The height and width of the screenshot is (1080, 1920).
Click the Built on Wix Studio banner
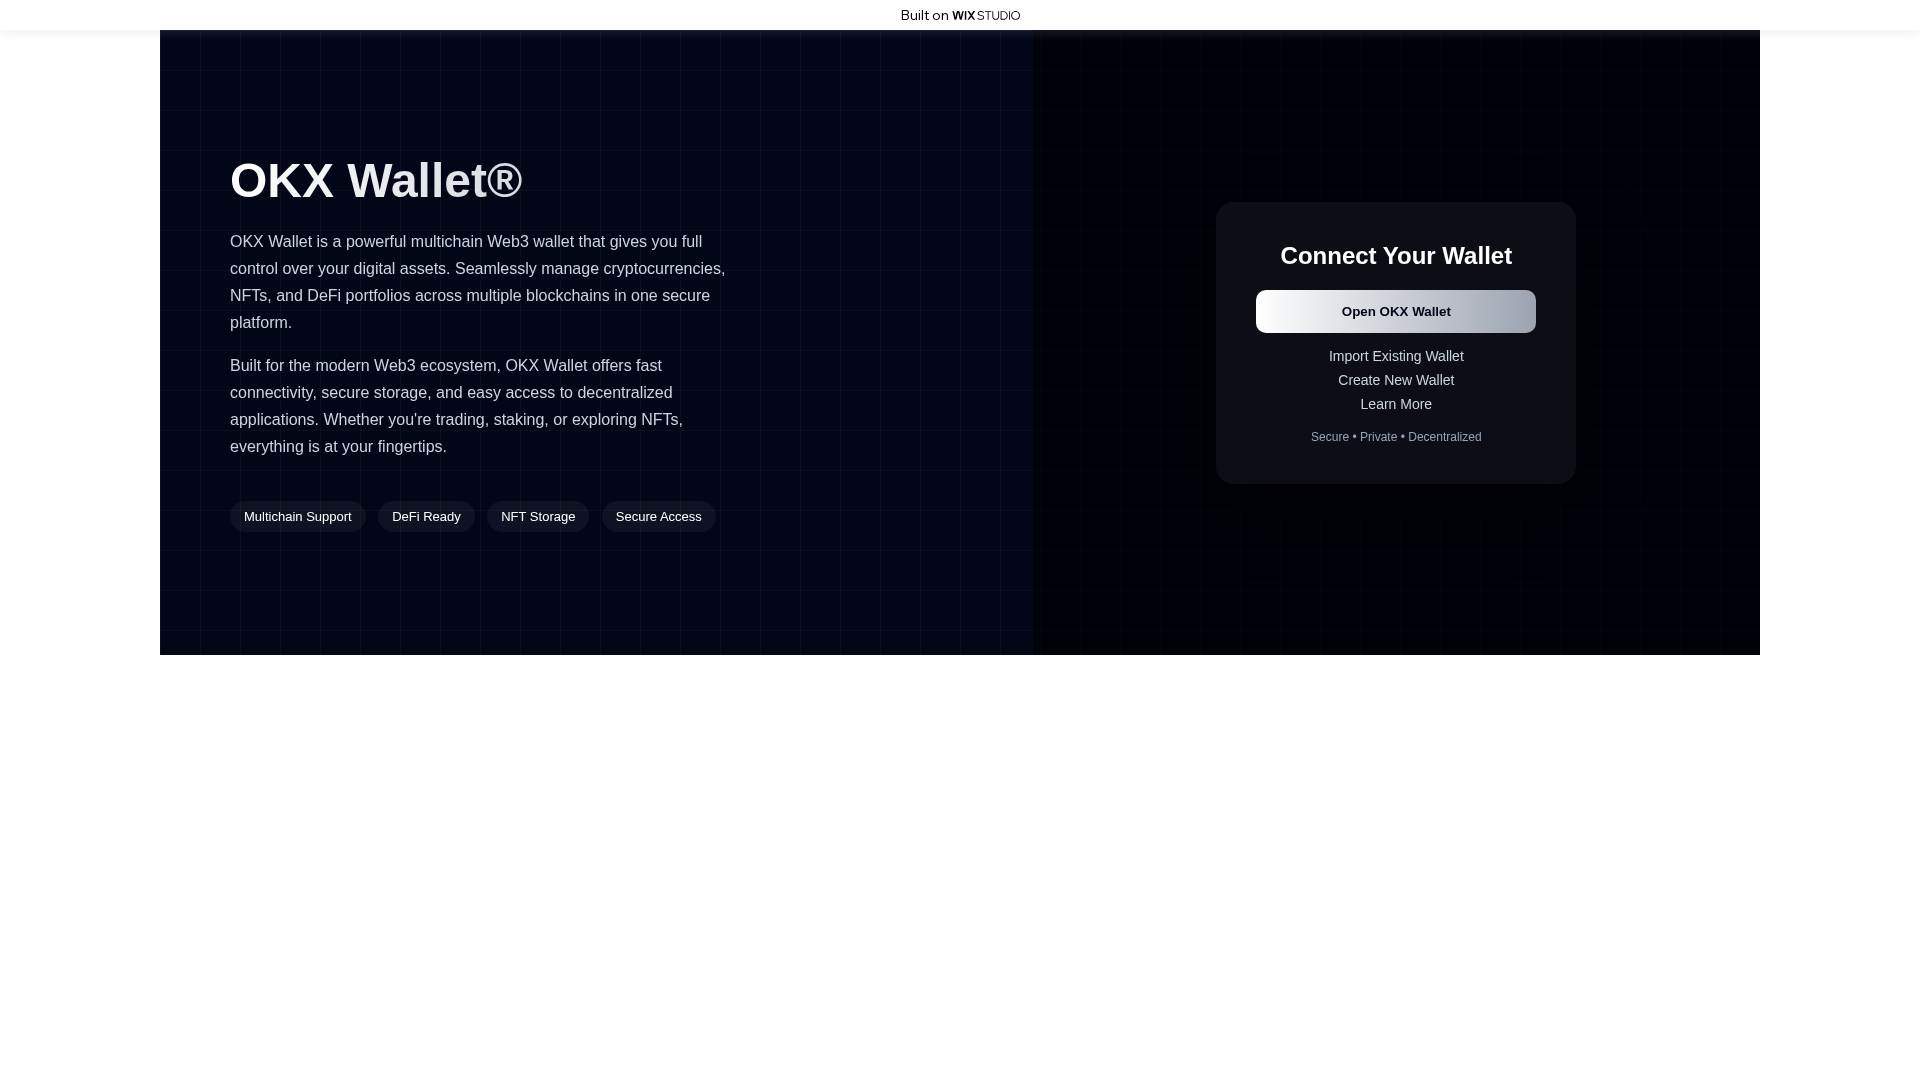960,15
